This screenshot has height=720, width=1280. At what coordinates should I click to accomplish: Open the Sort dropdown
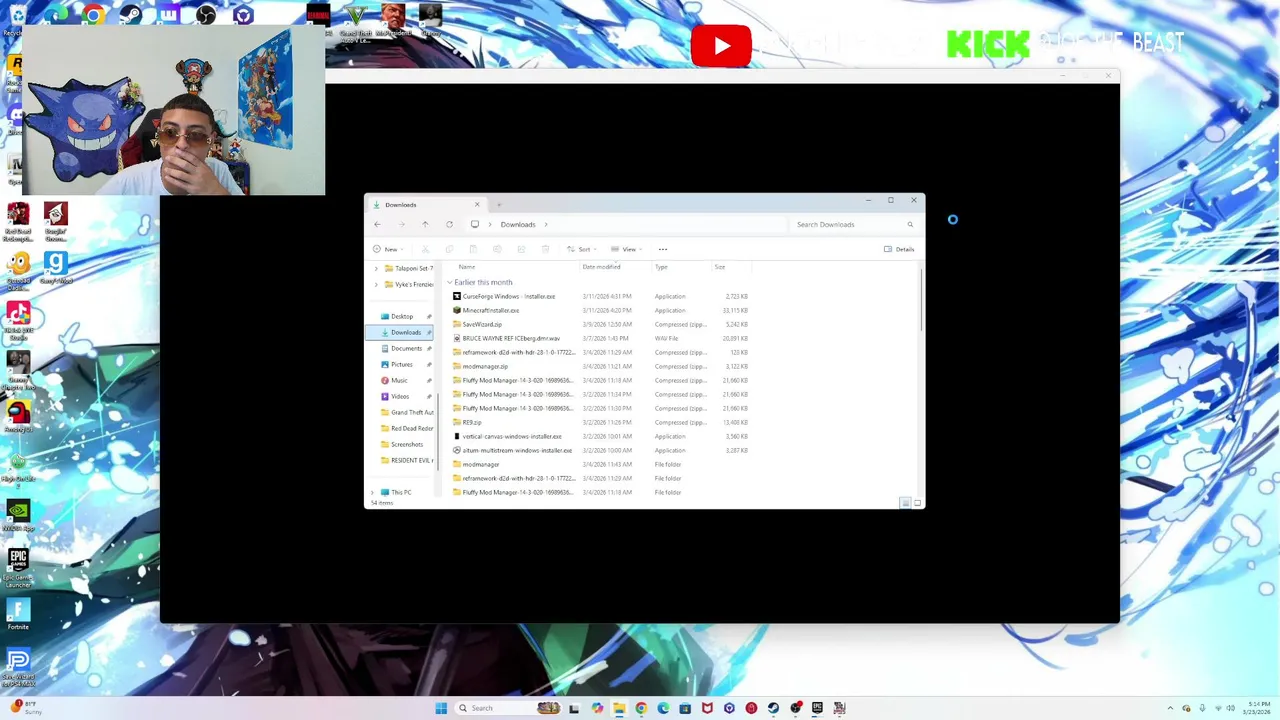582,249
